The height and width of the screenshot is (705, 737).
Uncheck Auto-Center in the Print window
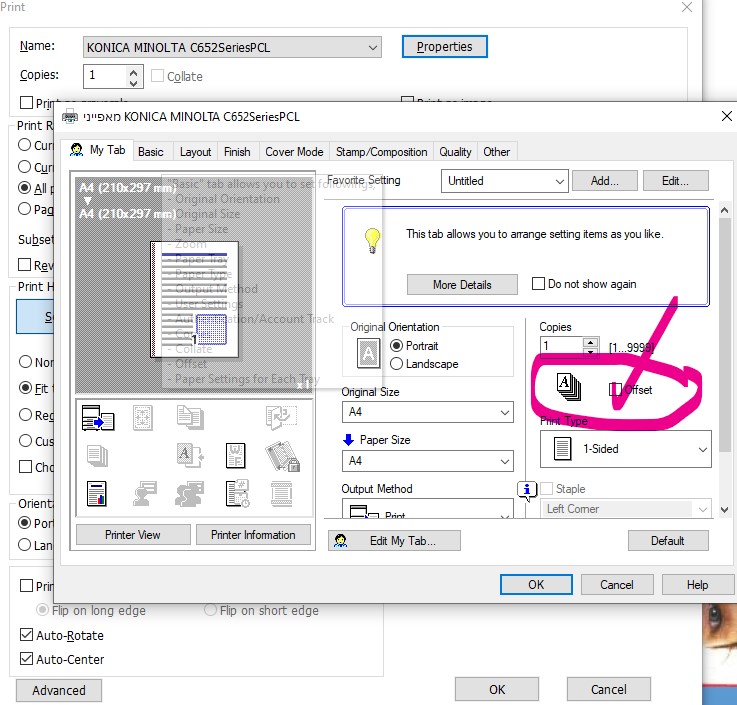pos(26,659)
